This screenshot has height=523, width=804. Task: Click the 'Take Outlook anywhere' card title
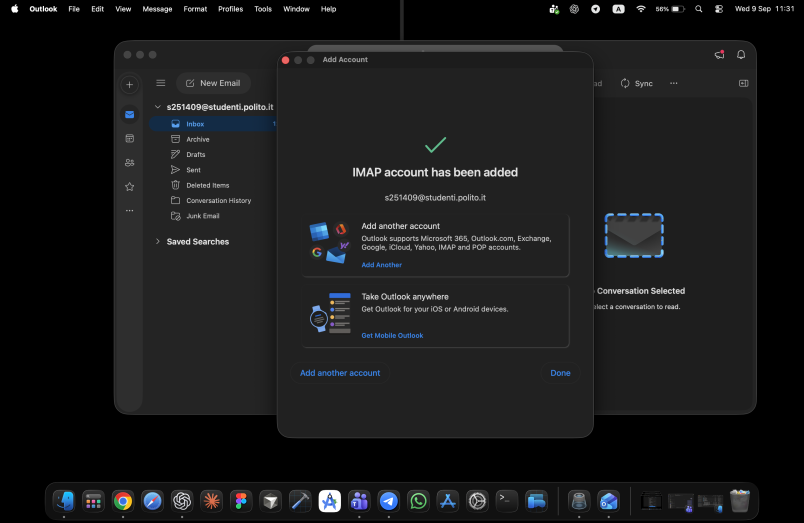click(x=405, y=296)
